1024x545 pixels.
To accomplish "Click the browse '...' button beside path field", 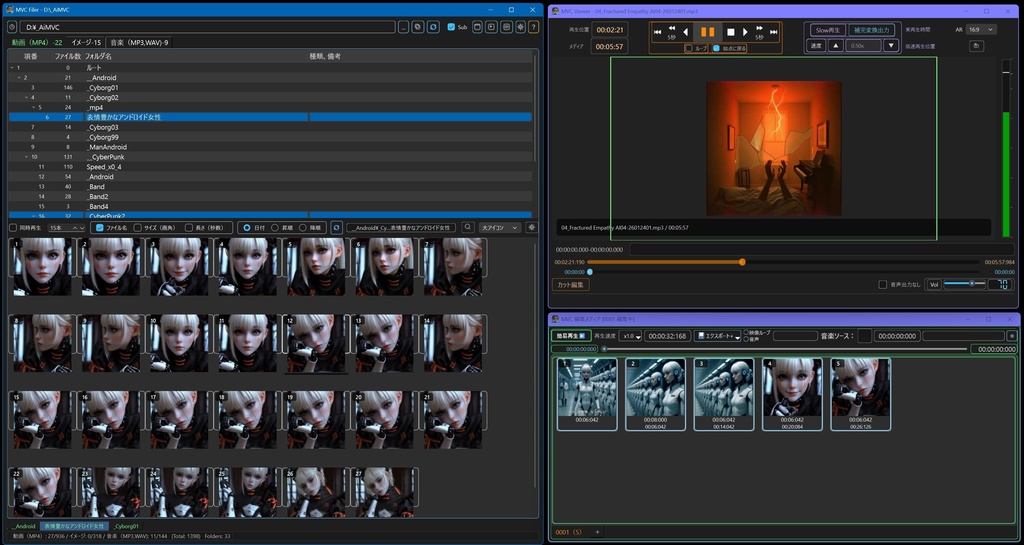I will pos(403,27).
